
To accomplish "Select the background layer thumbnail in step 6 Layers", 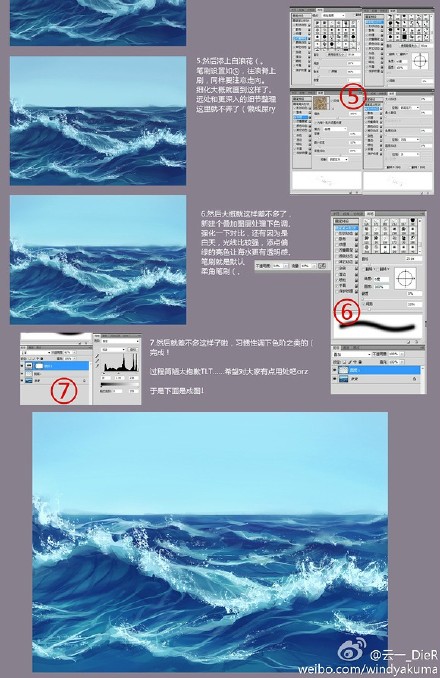I will [x=344, y=379].
